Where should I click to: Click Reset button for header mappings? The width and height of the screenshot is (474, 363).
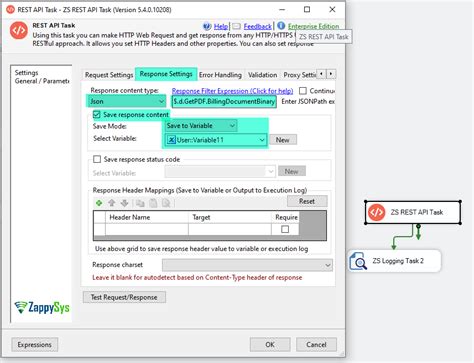307,201
